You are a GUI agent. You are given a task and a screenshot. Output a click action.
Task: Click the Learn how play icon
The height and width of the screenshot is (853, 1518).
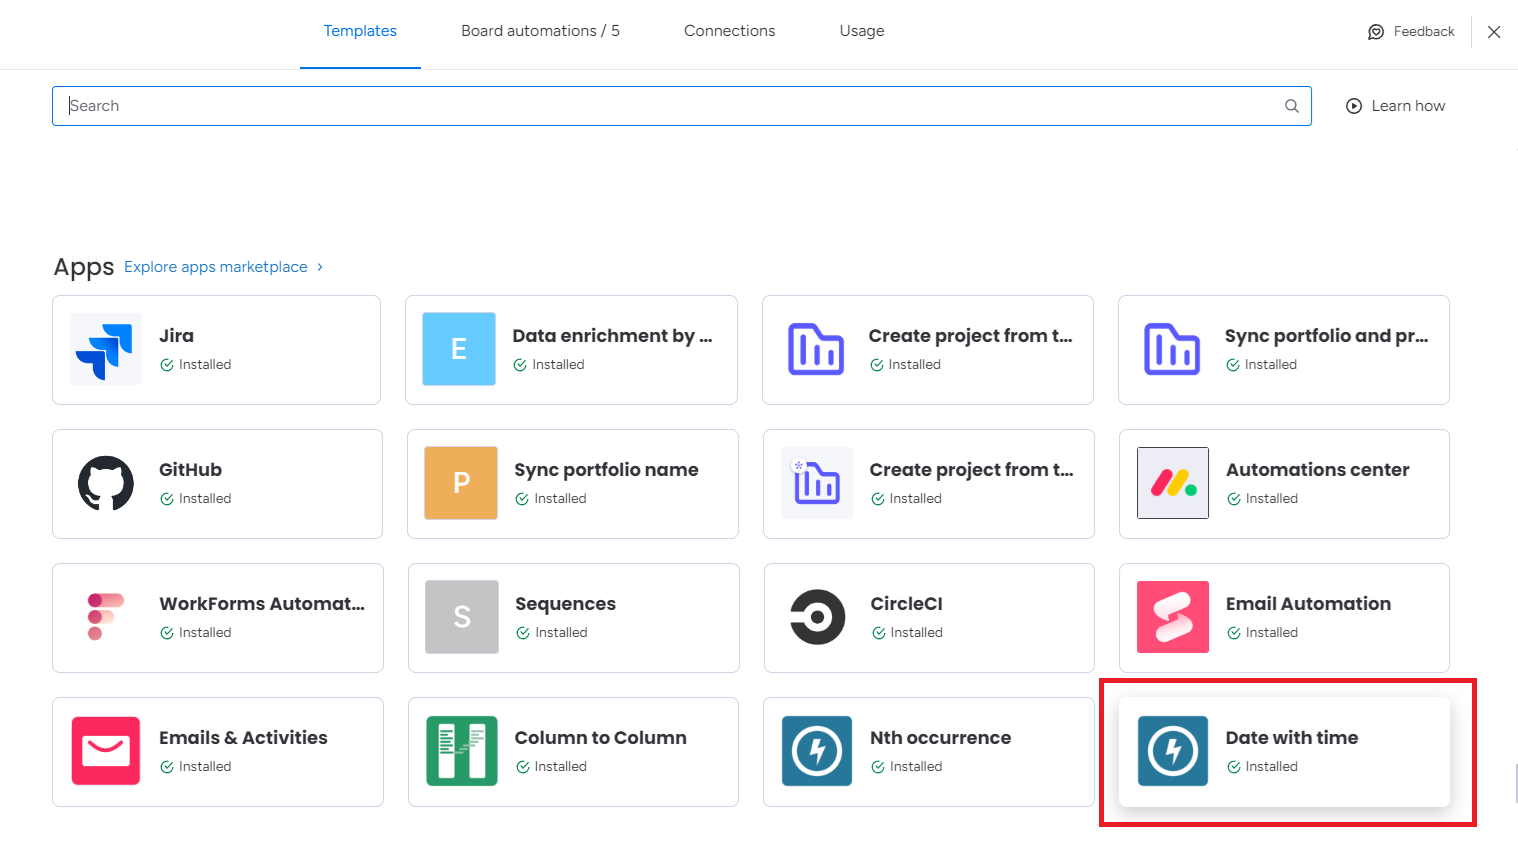click(1354, 106)
